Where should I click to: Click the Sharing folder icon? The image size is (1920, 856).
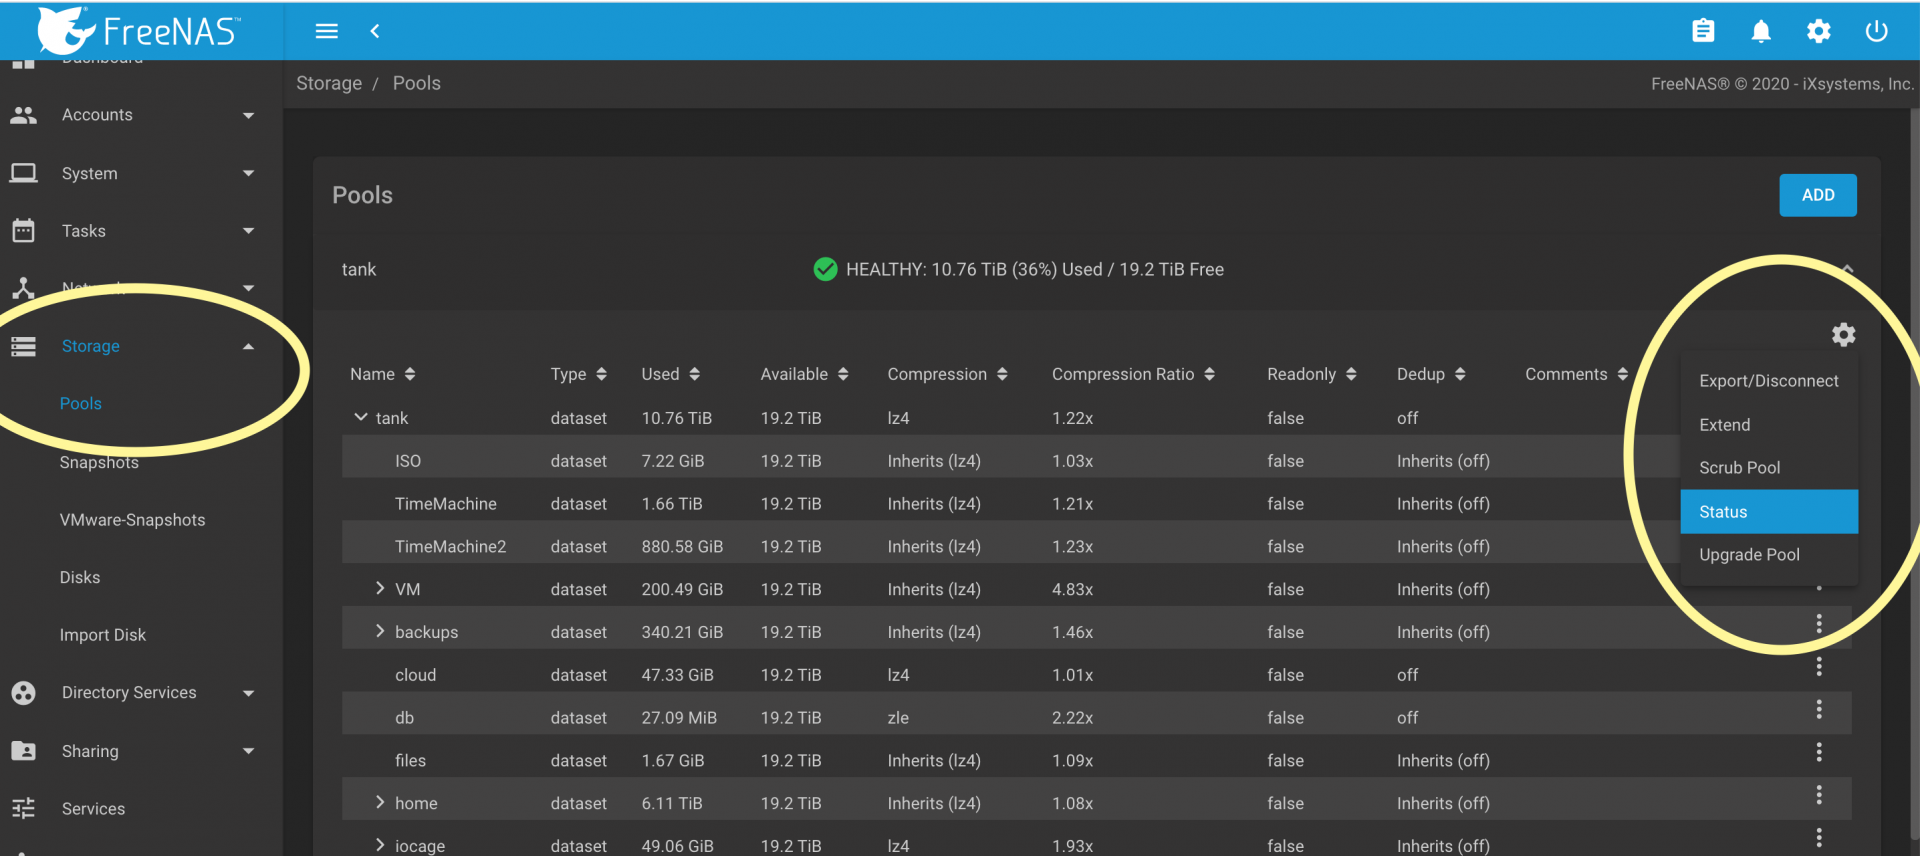pyautogui.click(x=23, y=751)
